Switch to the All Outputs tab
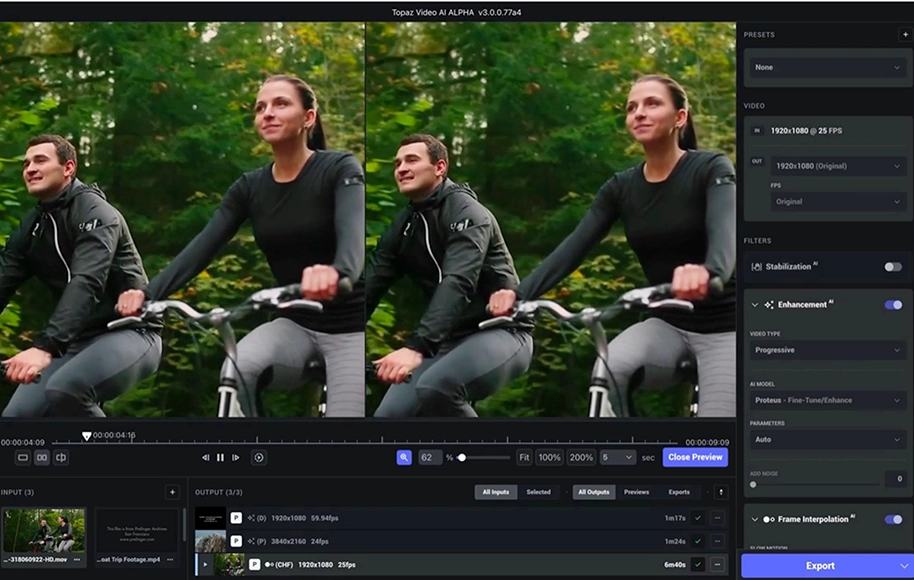 [594, 492]
